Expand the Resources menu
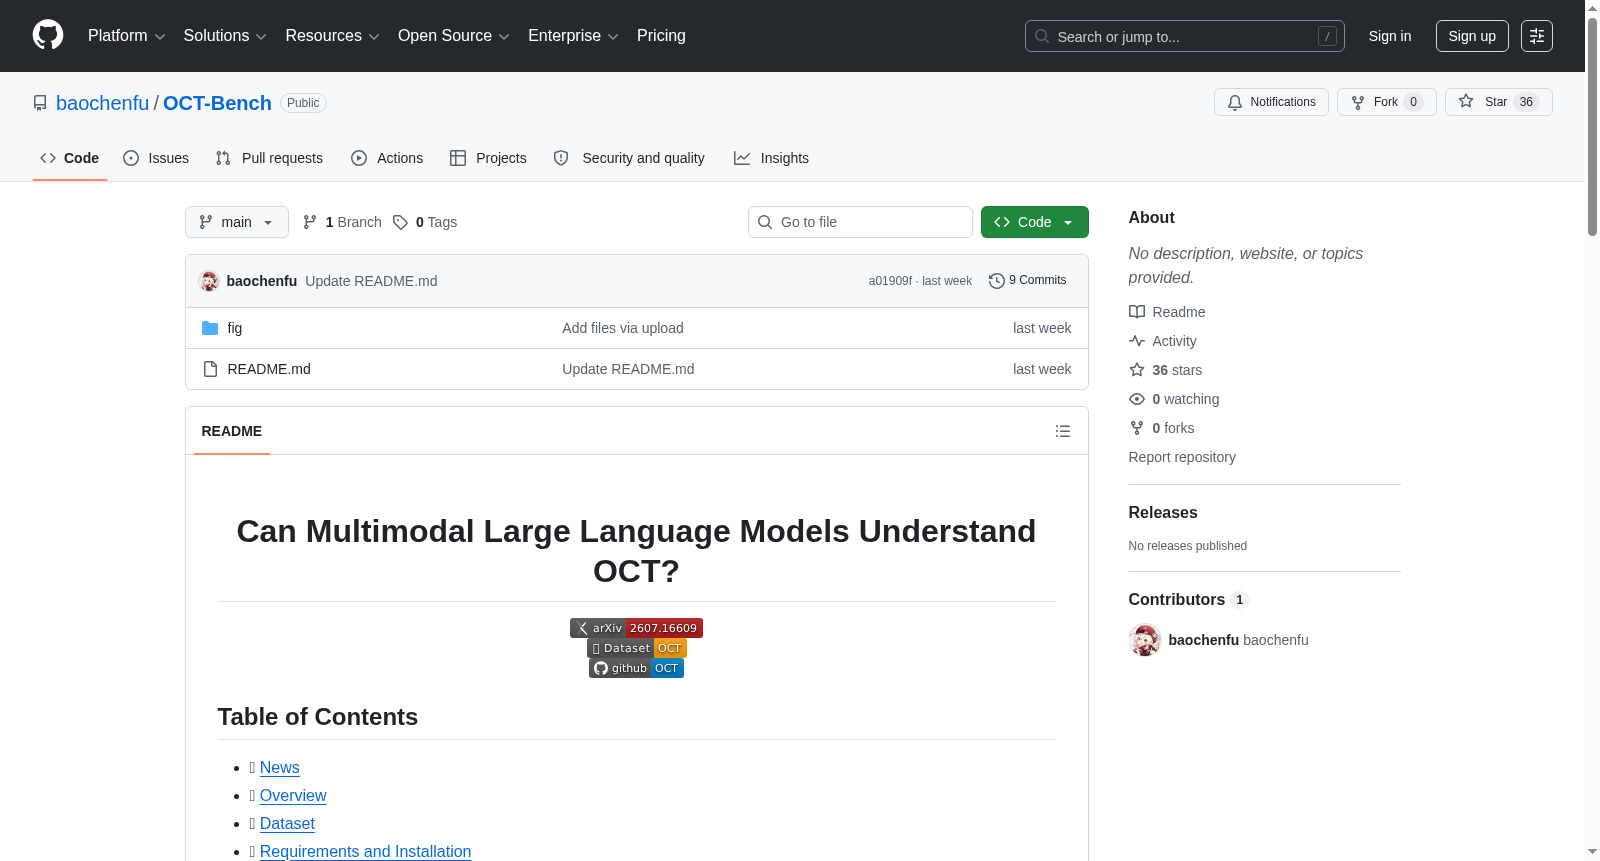The height and width of the screenshot is (861, 1600). pyautogui.click(x=332, y=36)
